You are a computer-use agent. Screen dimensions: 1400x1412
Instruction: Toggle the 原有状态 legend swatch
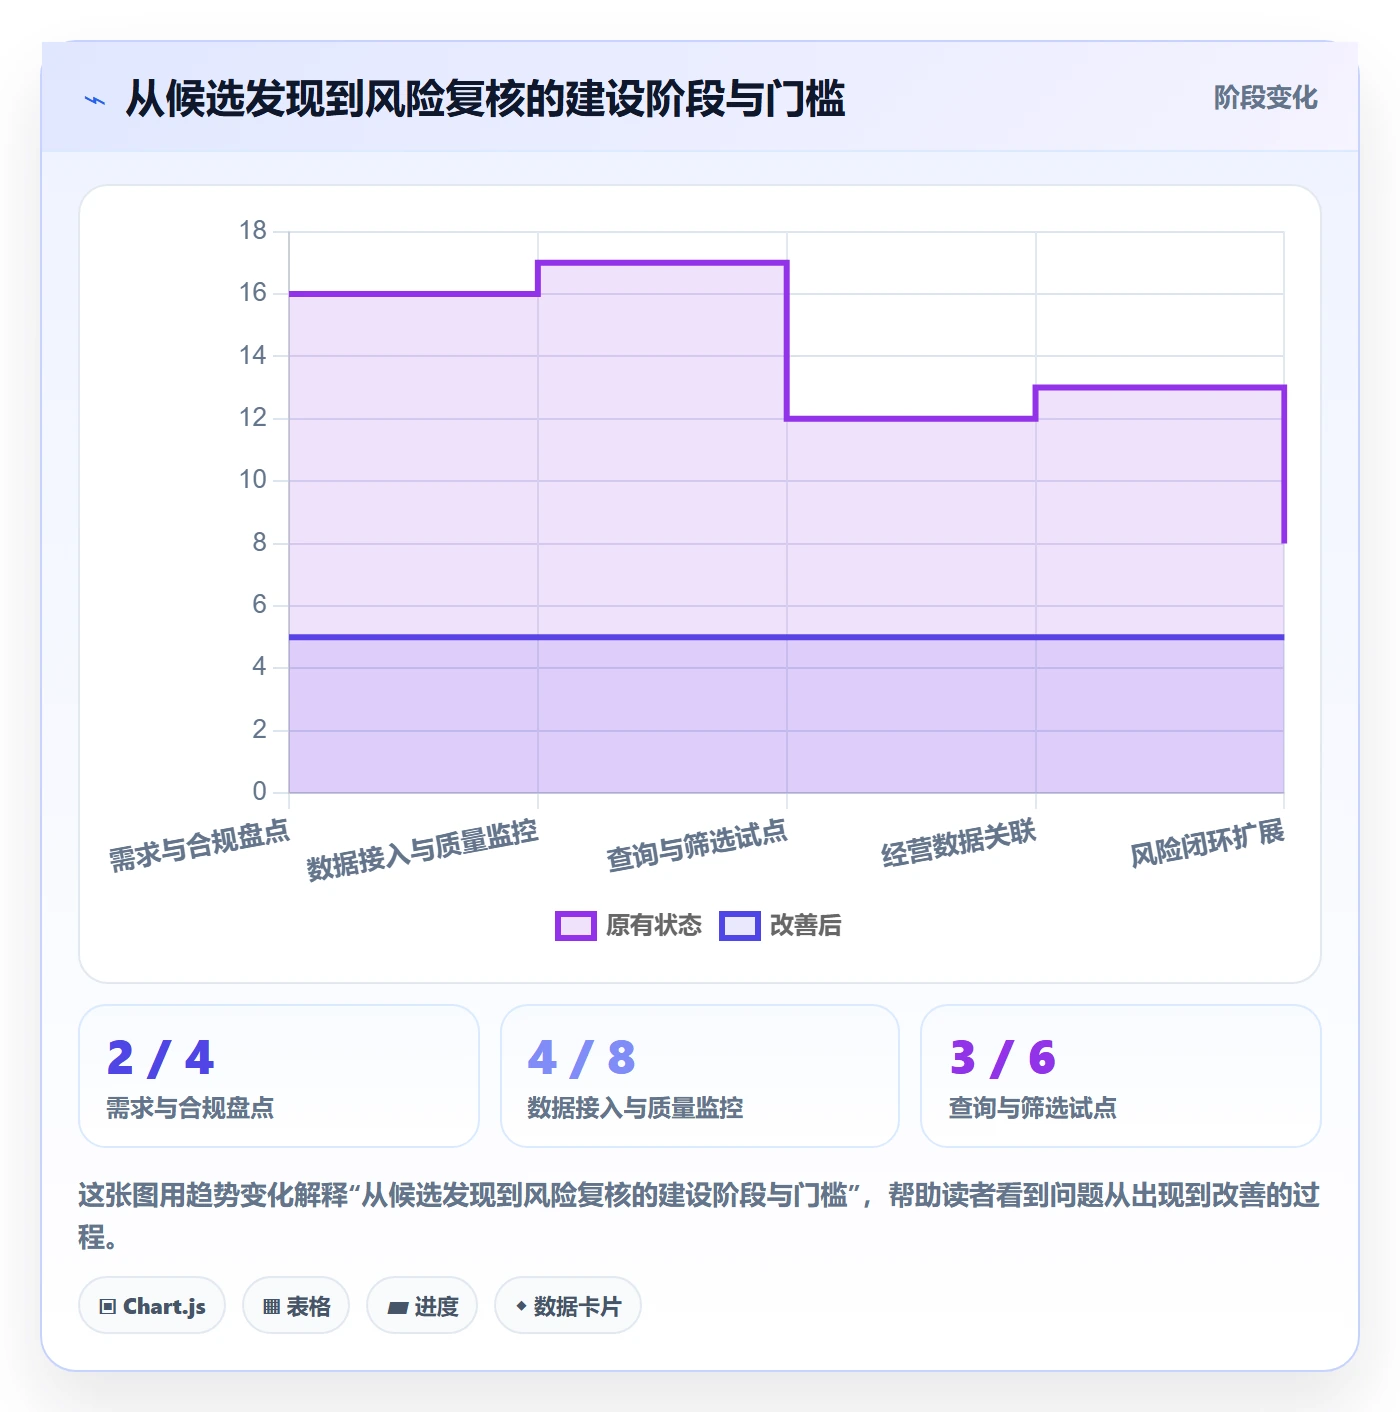point(575,926)
